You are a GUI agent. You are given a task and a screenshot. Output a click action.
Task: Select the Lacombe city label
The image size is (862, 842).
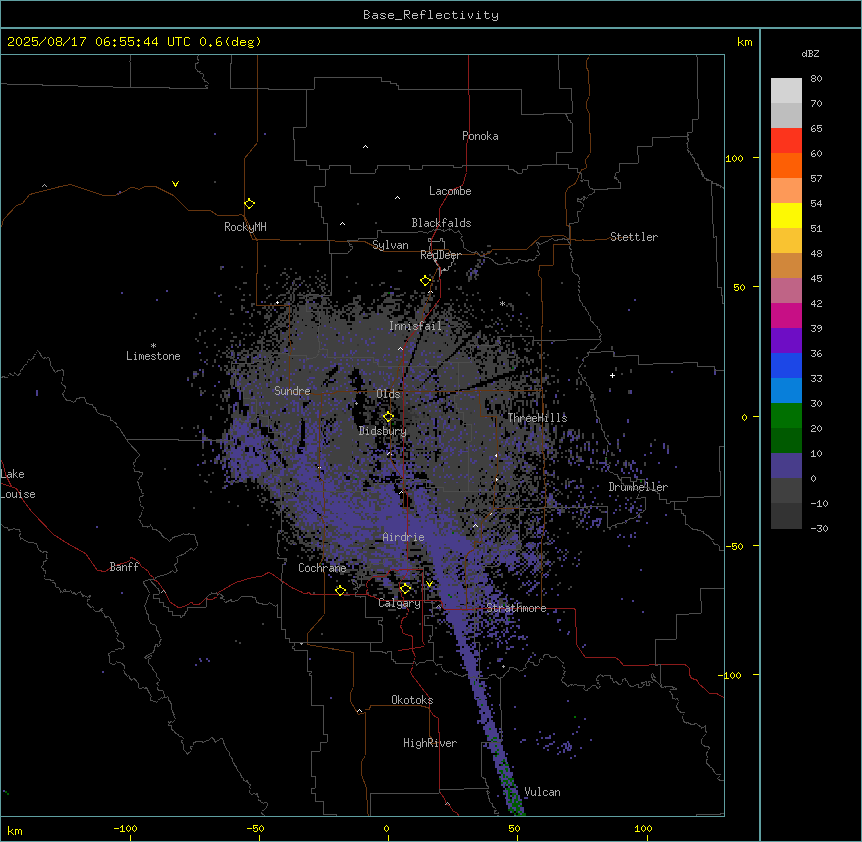pyautogui.click(x=450, y=191)
